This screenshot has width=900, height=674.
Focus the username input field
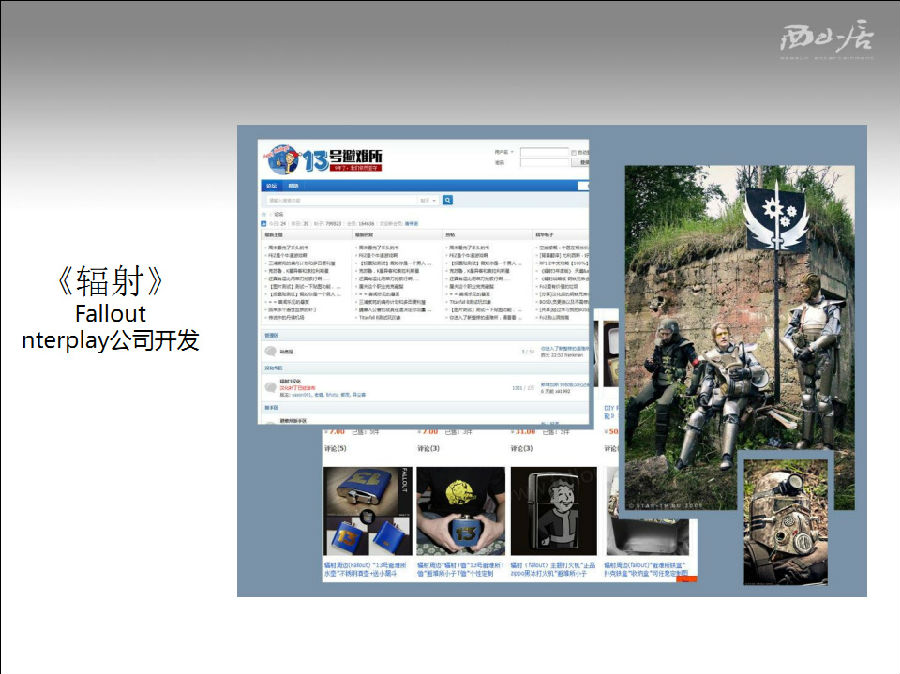tap(544, 152)
